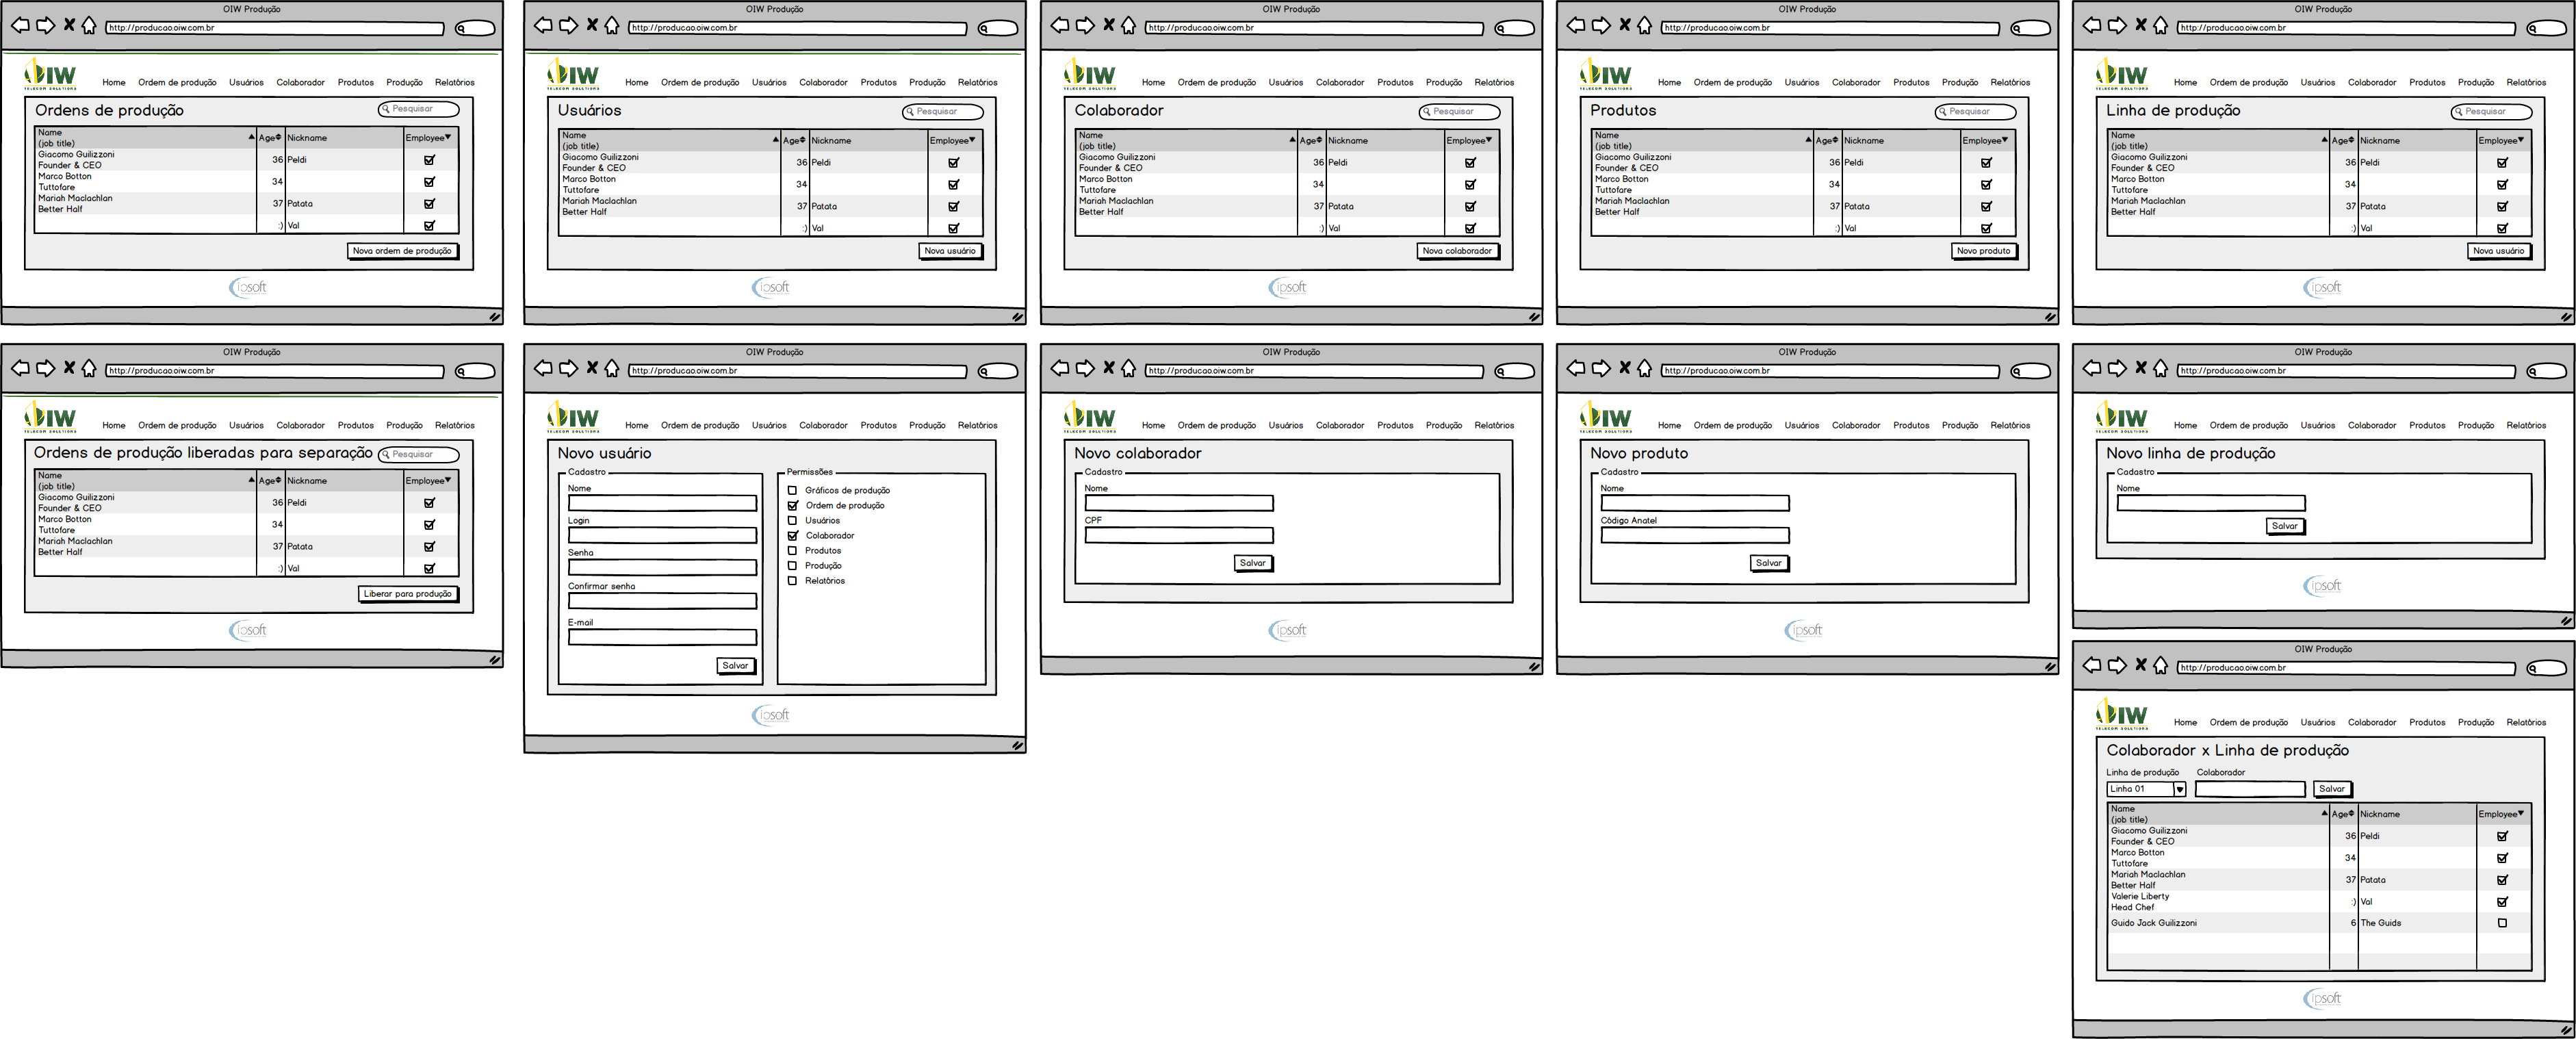Click forward arrow in the Usuários browser window
The width and height of the screenshot is (2576, 1039).
tap(568, 25)
